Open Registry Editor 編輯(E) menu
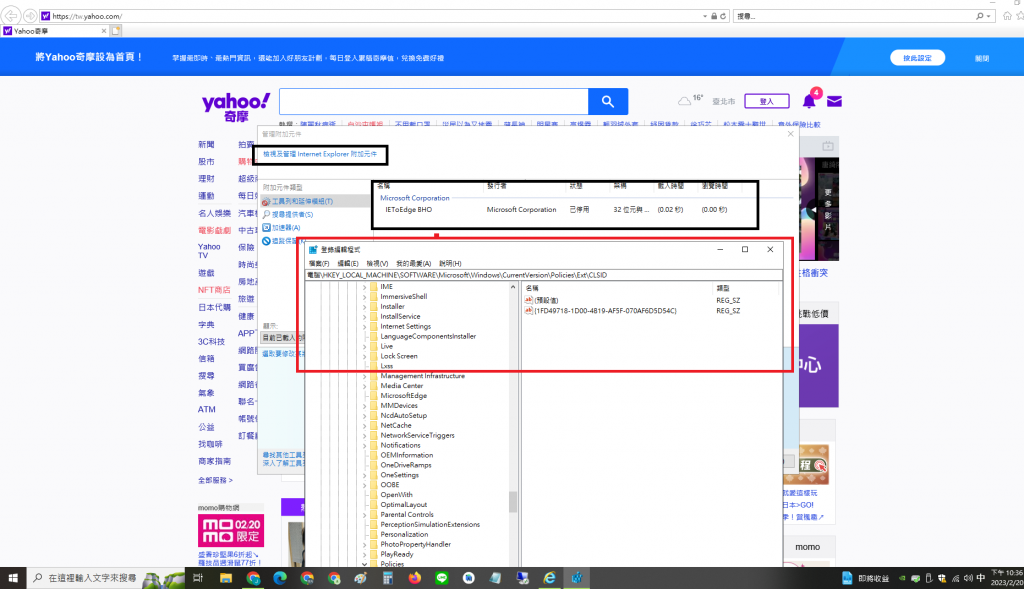This screenshot has height=589, width=1024. tap(347, 263)
